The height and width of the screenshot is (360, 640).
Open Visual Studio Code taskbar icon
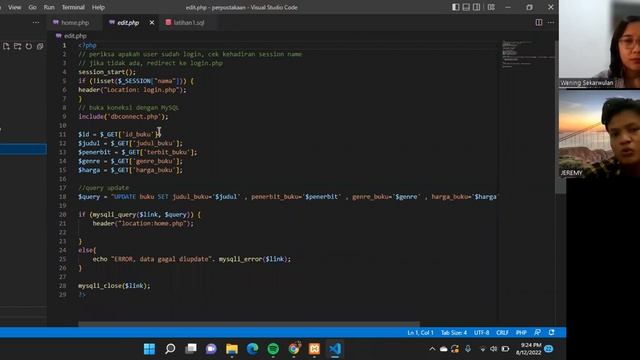click(335, 349)
